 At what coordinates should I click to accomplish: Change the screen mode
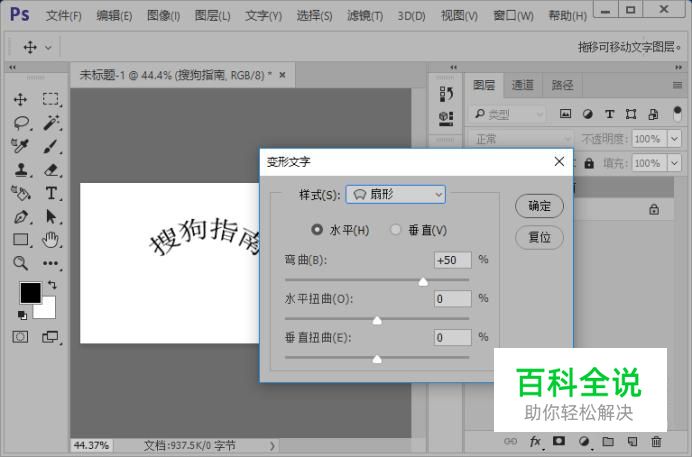[x=50, y=337]
